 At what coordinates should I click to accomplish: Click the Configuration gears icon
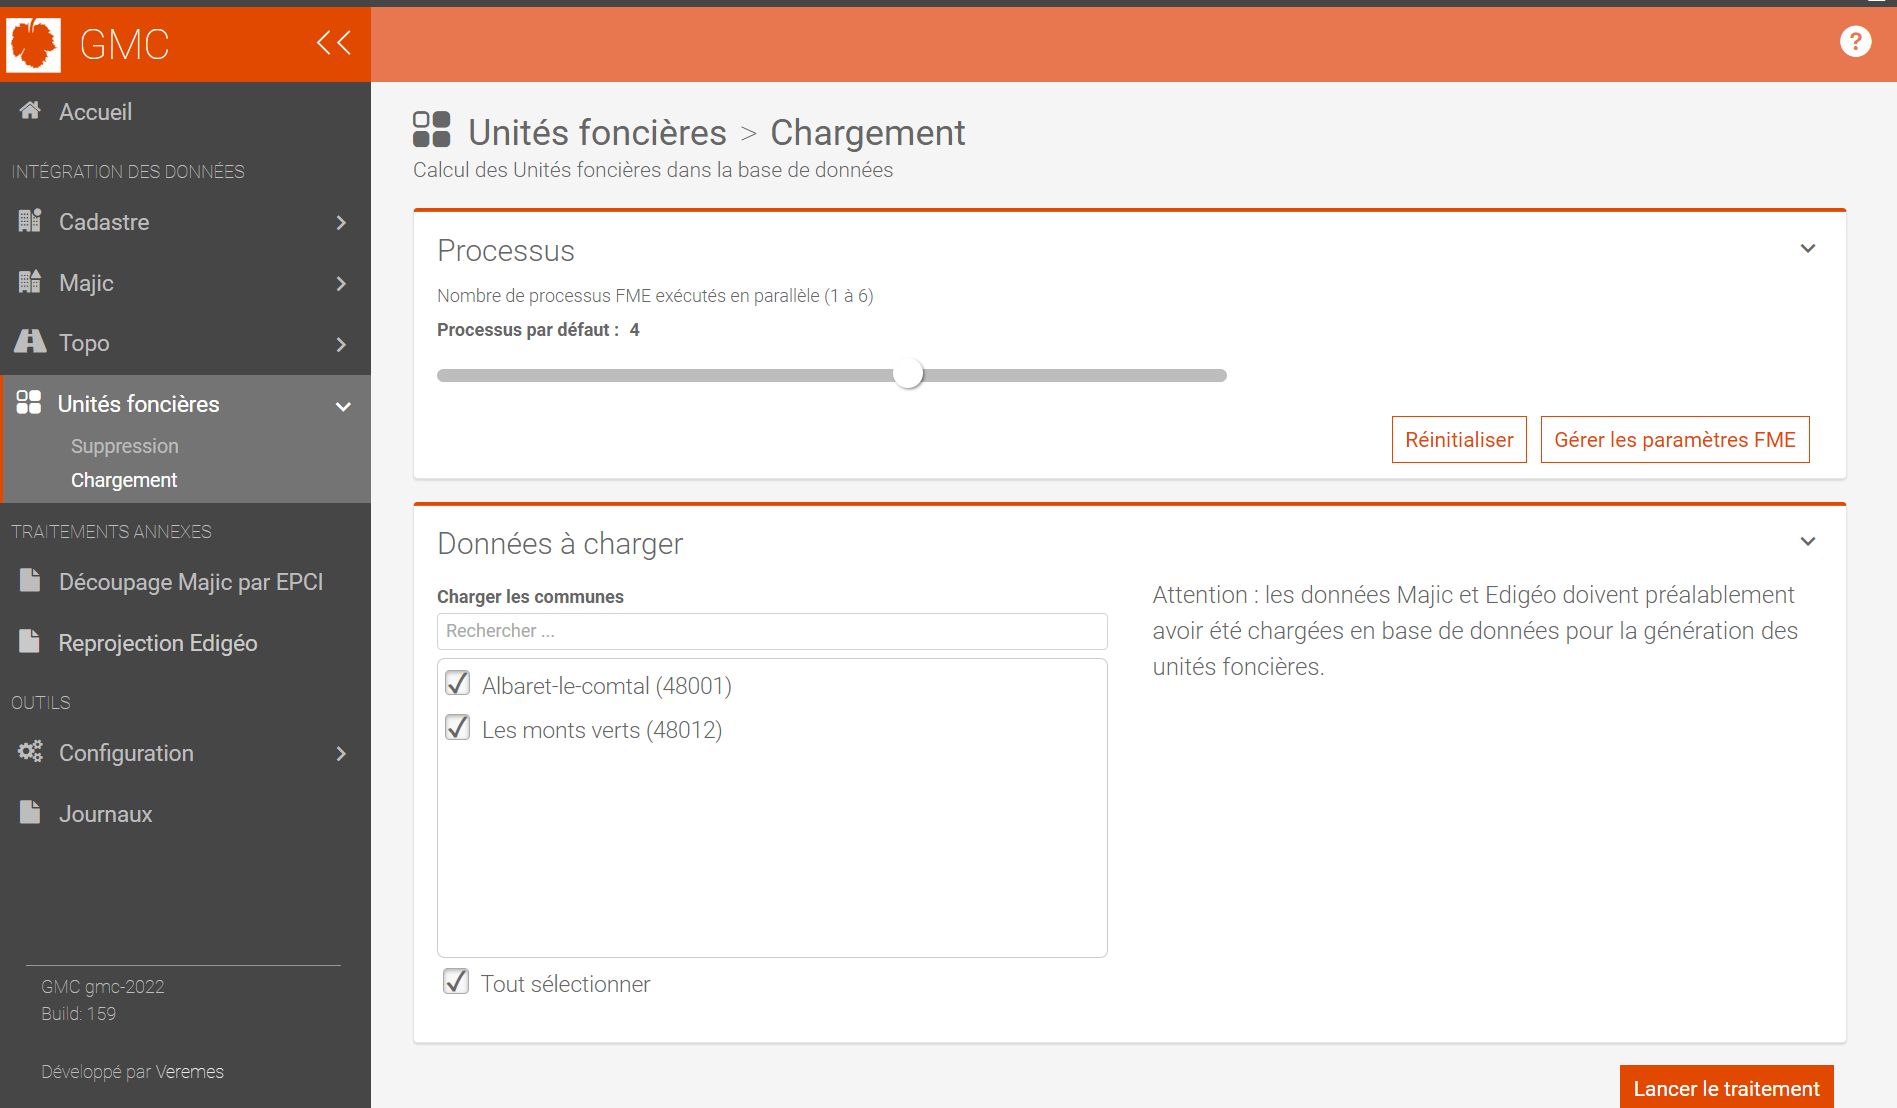(30, 752)
